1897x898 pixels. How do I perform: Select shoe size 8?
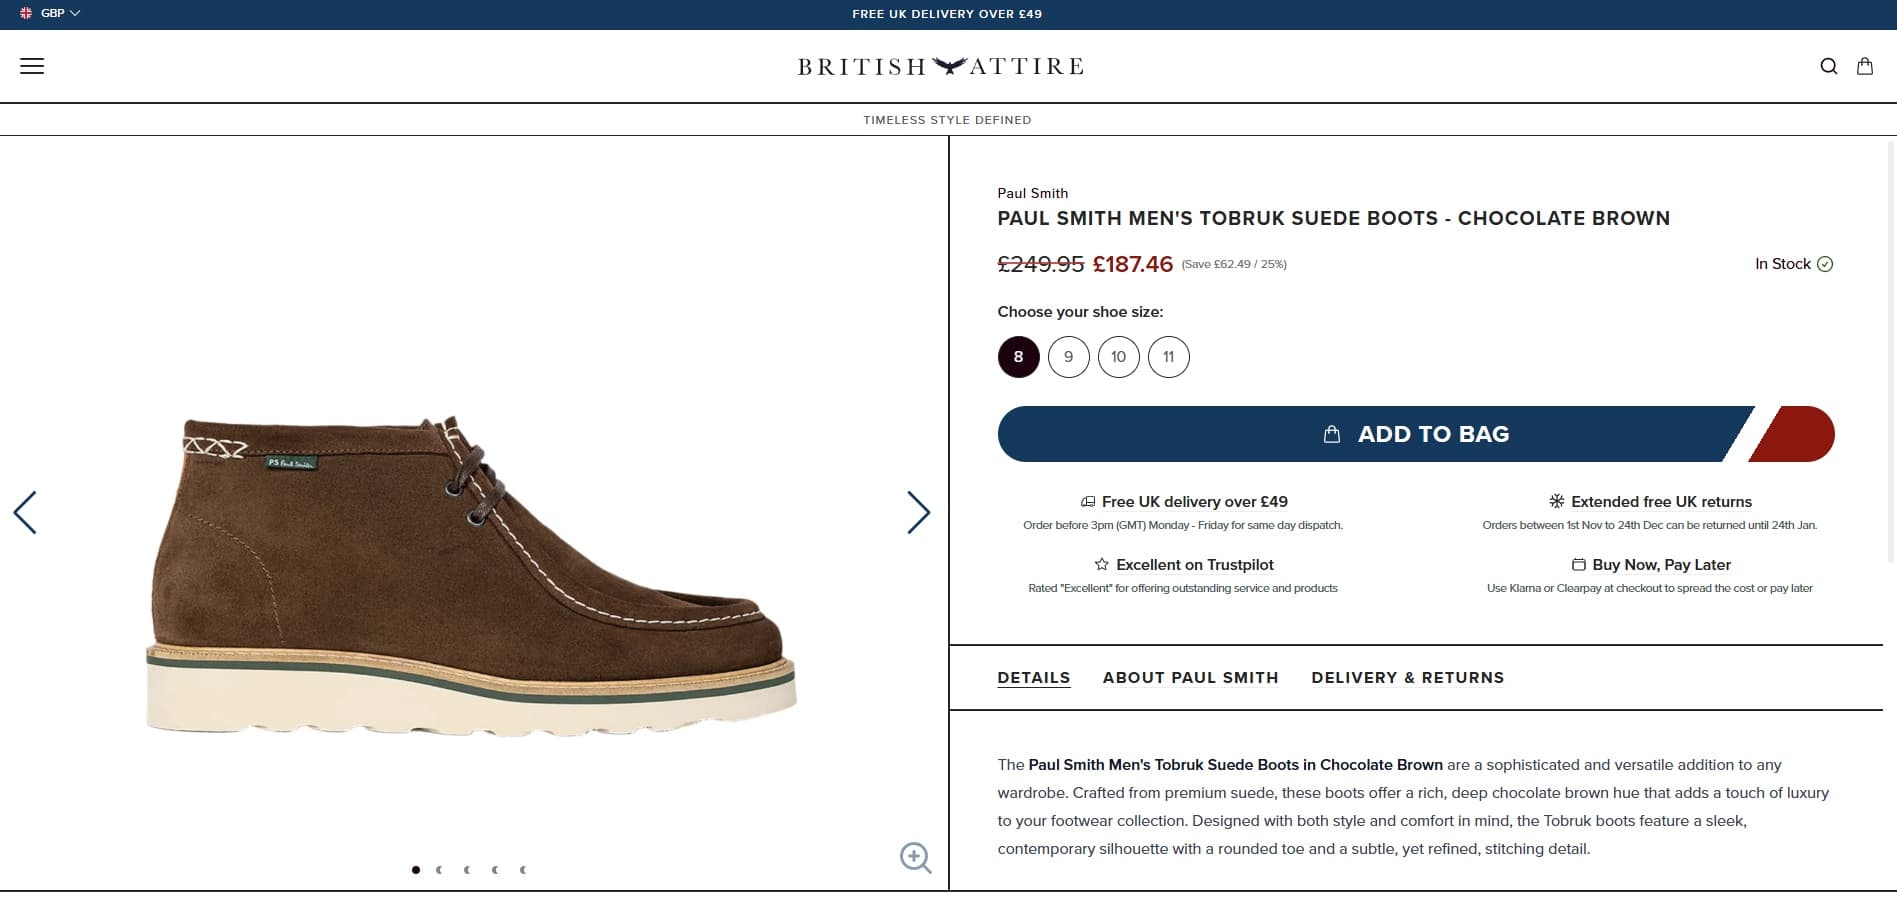click(1018, 357)
